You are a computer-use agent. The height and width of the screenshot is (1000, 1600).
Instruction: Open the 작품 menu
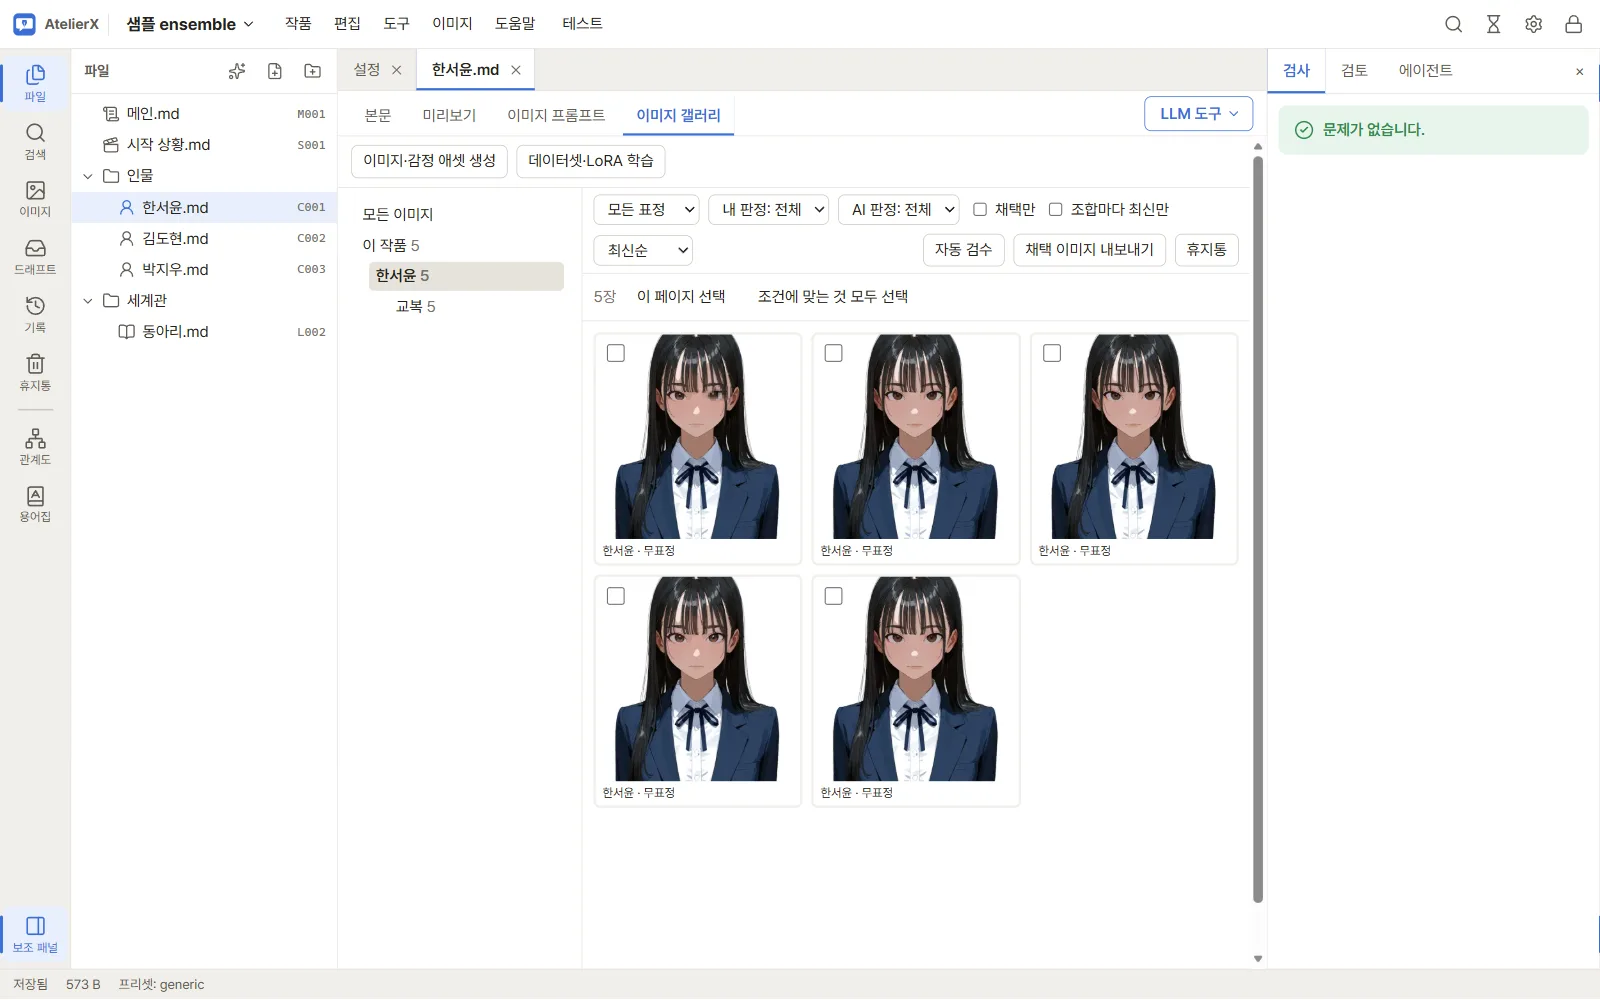click(x=298, y=24)
